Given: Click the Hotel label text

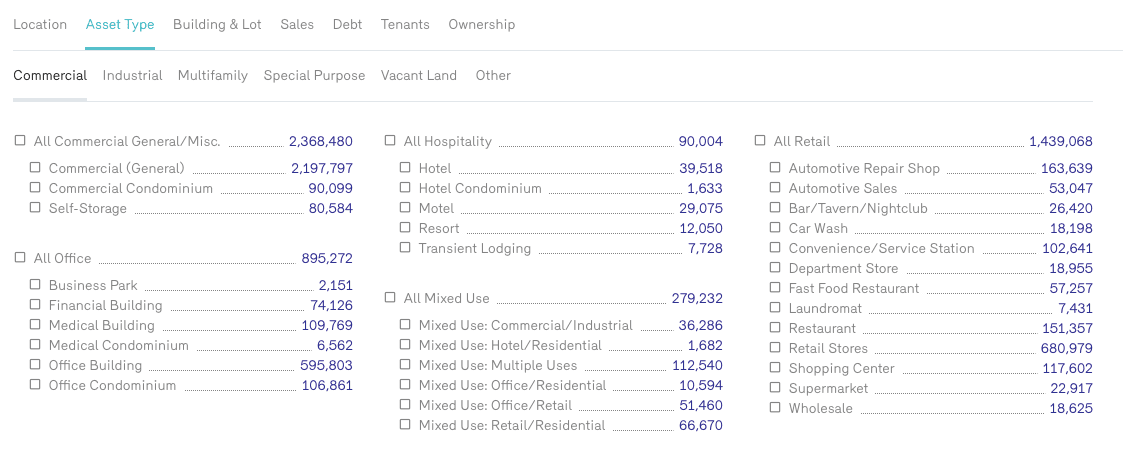Looking at the screenshot, I should coord(435,168).
